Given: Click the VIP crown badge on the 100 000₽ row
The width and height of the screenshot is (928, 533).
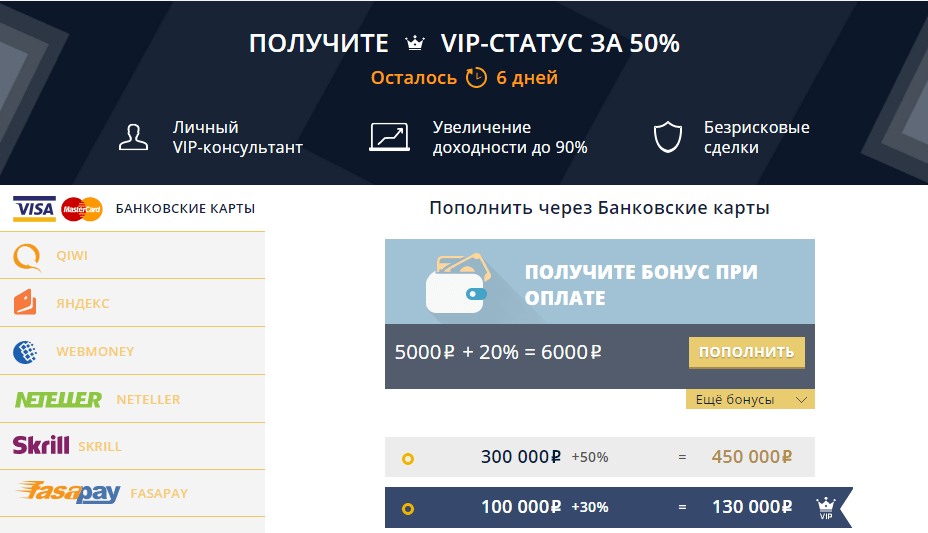Looking at the screenshot, I should [x=826, y=508].
